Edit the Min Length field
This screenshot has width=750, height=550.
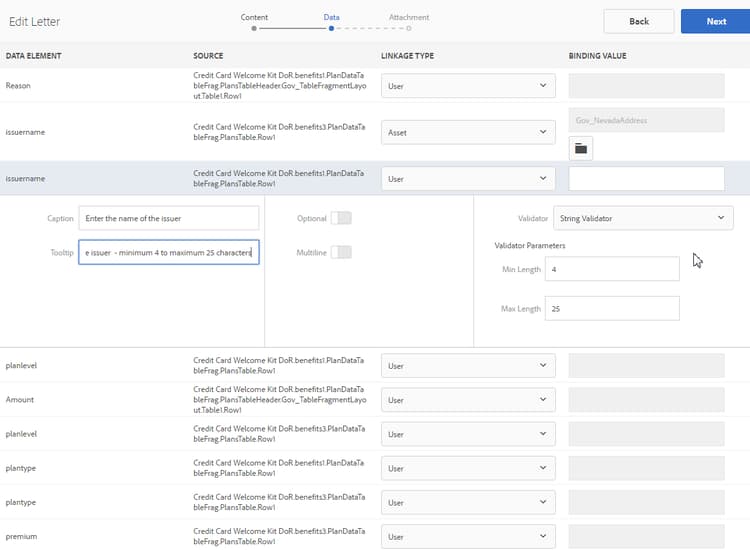(x=612, y=269)
